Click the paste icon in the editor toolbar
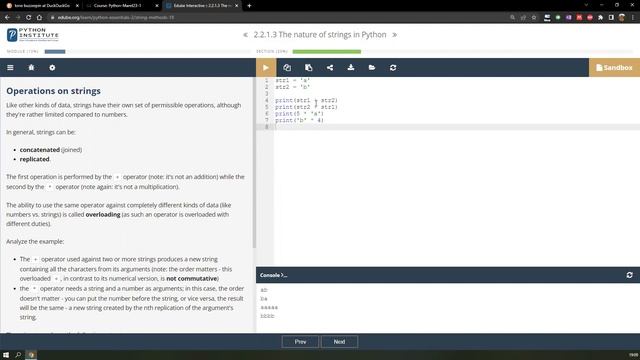The image size is (640, 360). (309, 68)
